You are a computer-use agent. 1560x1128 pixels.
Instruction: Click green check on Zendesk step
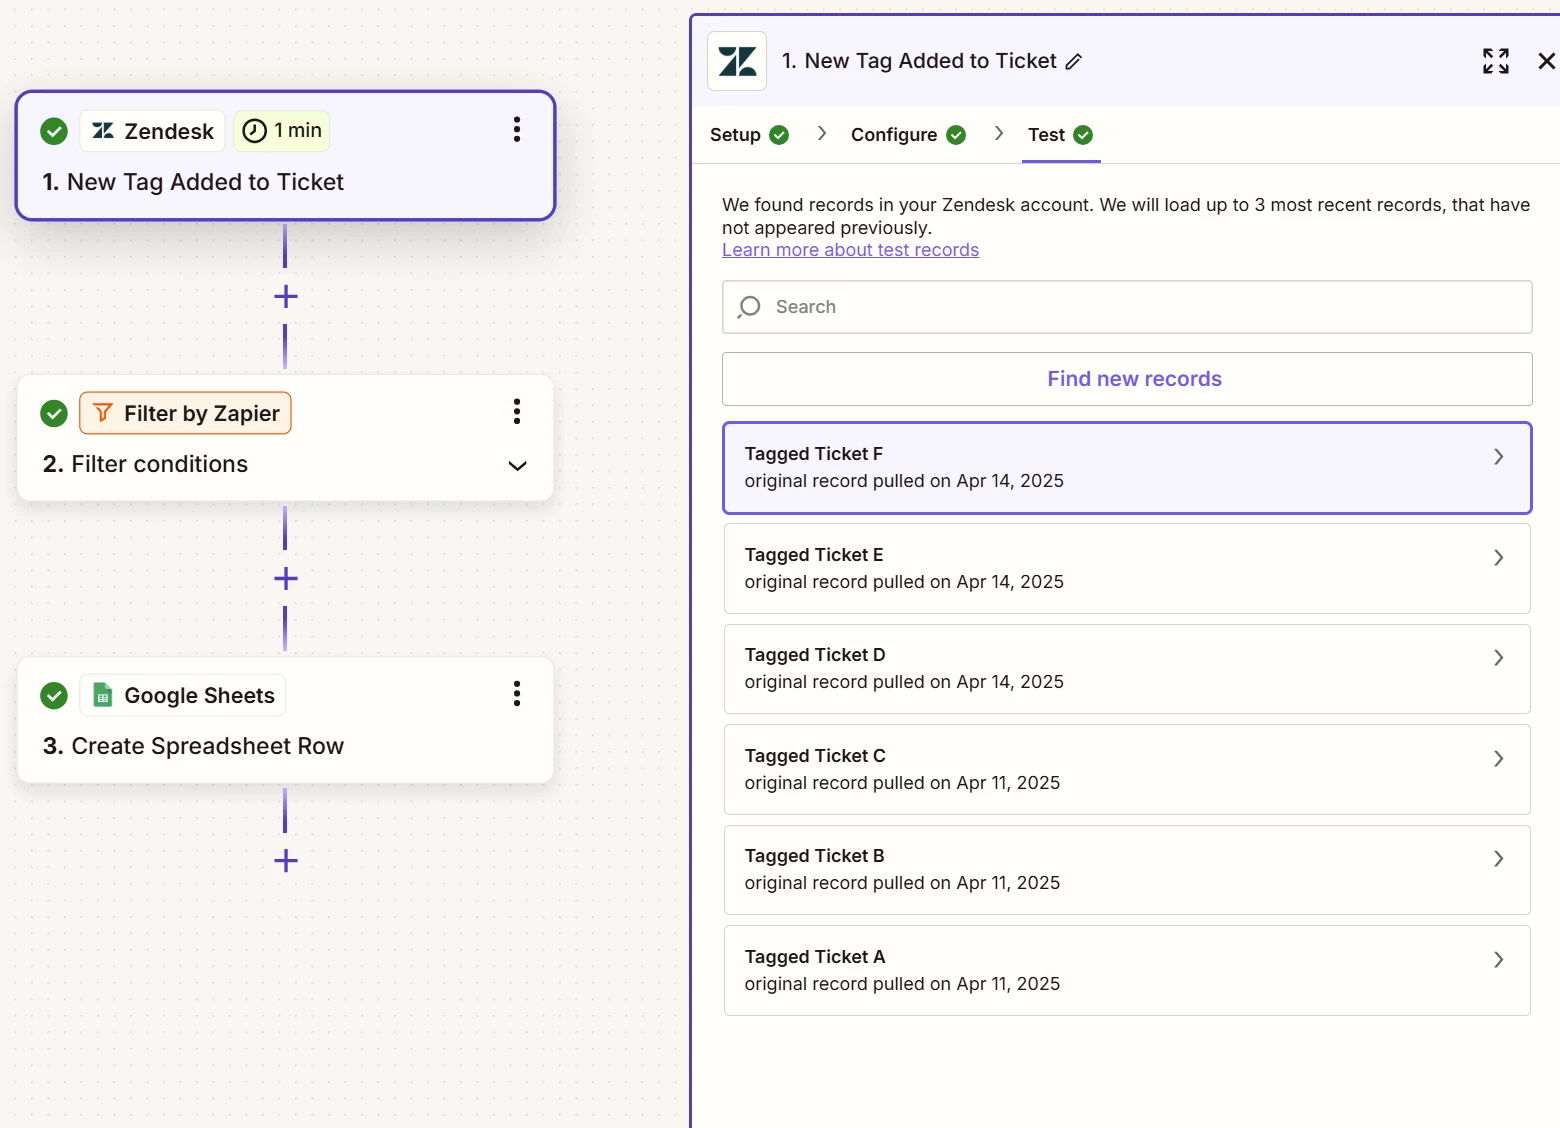pos(54,131)
